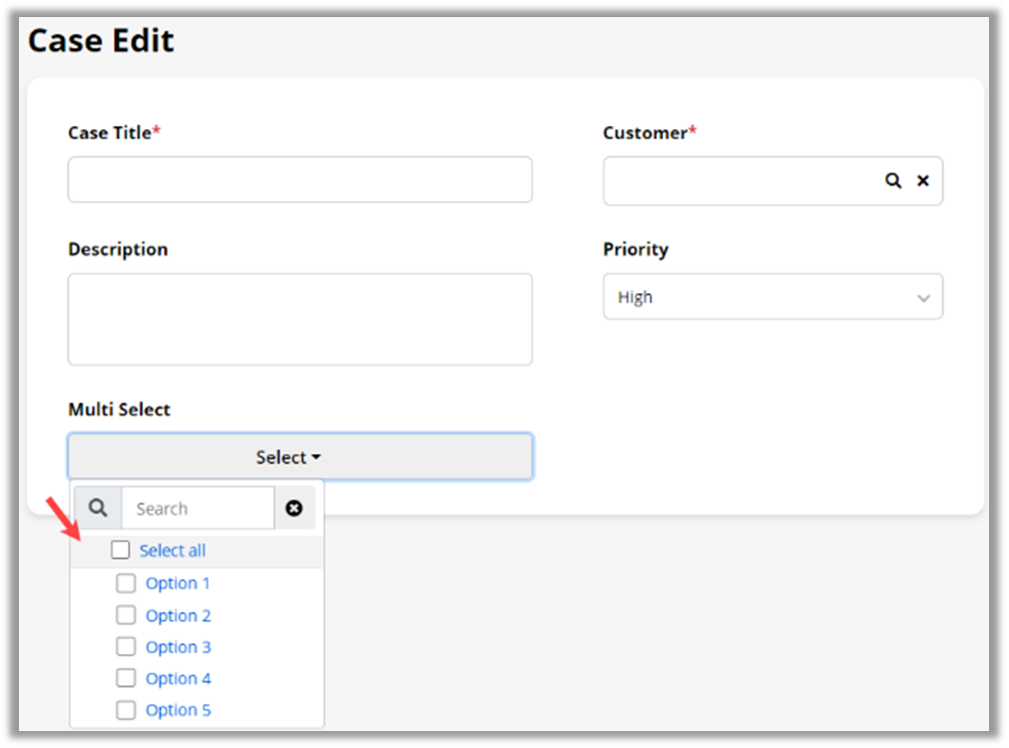This screenshot has height=748, width=1009.
Task: Click the Priority dropdown chevron arrow
Action: (x=923, y=298)
